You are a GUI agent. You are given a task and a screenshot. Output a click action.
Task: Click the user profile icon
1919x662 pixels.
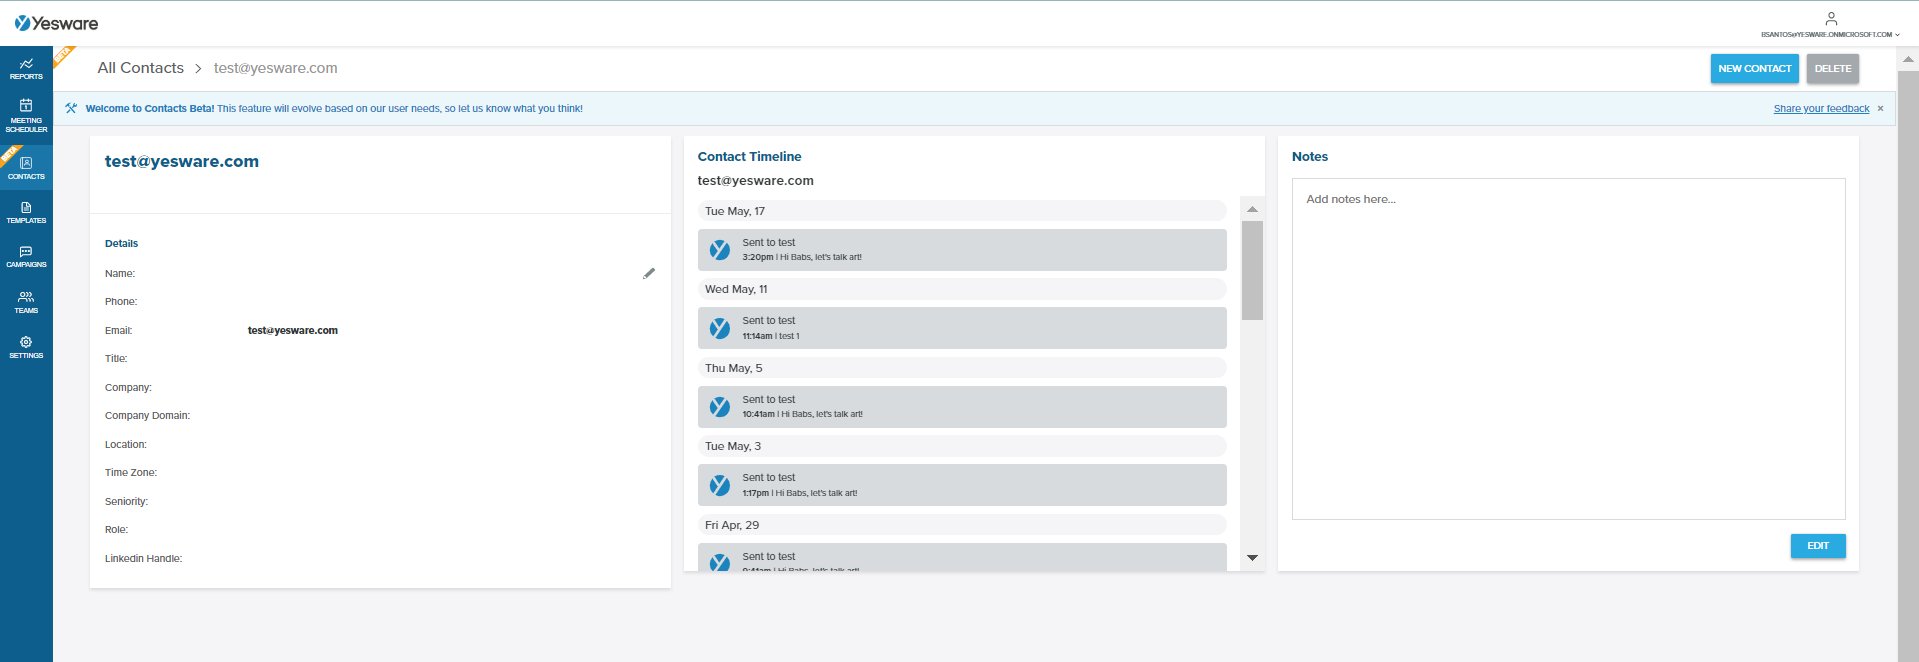click(x=1831, y=18)
